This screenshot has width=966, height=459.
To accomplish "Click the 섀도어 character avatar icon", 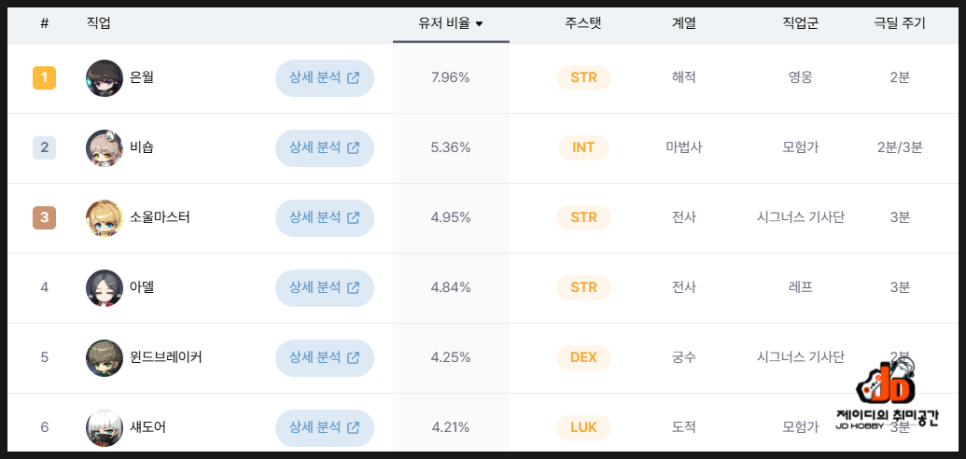I will tap(104, 428).
